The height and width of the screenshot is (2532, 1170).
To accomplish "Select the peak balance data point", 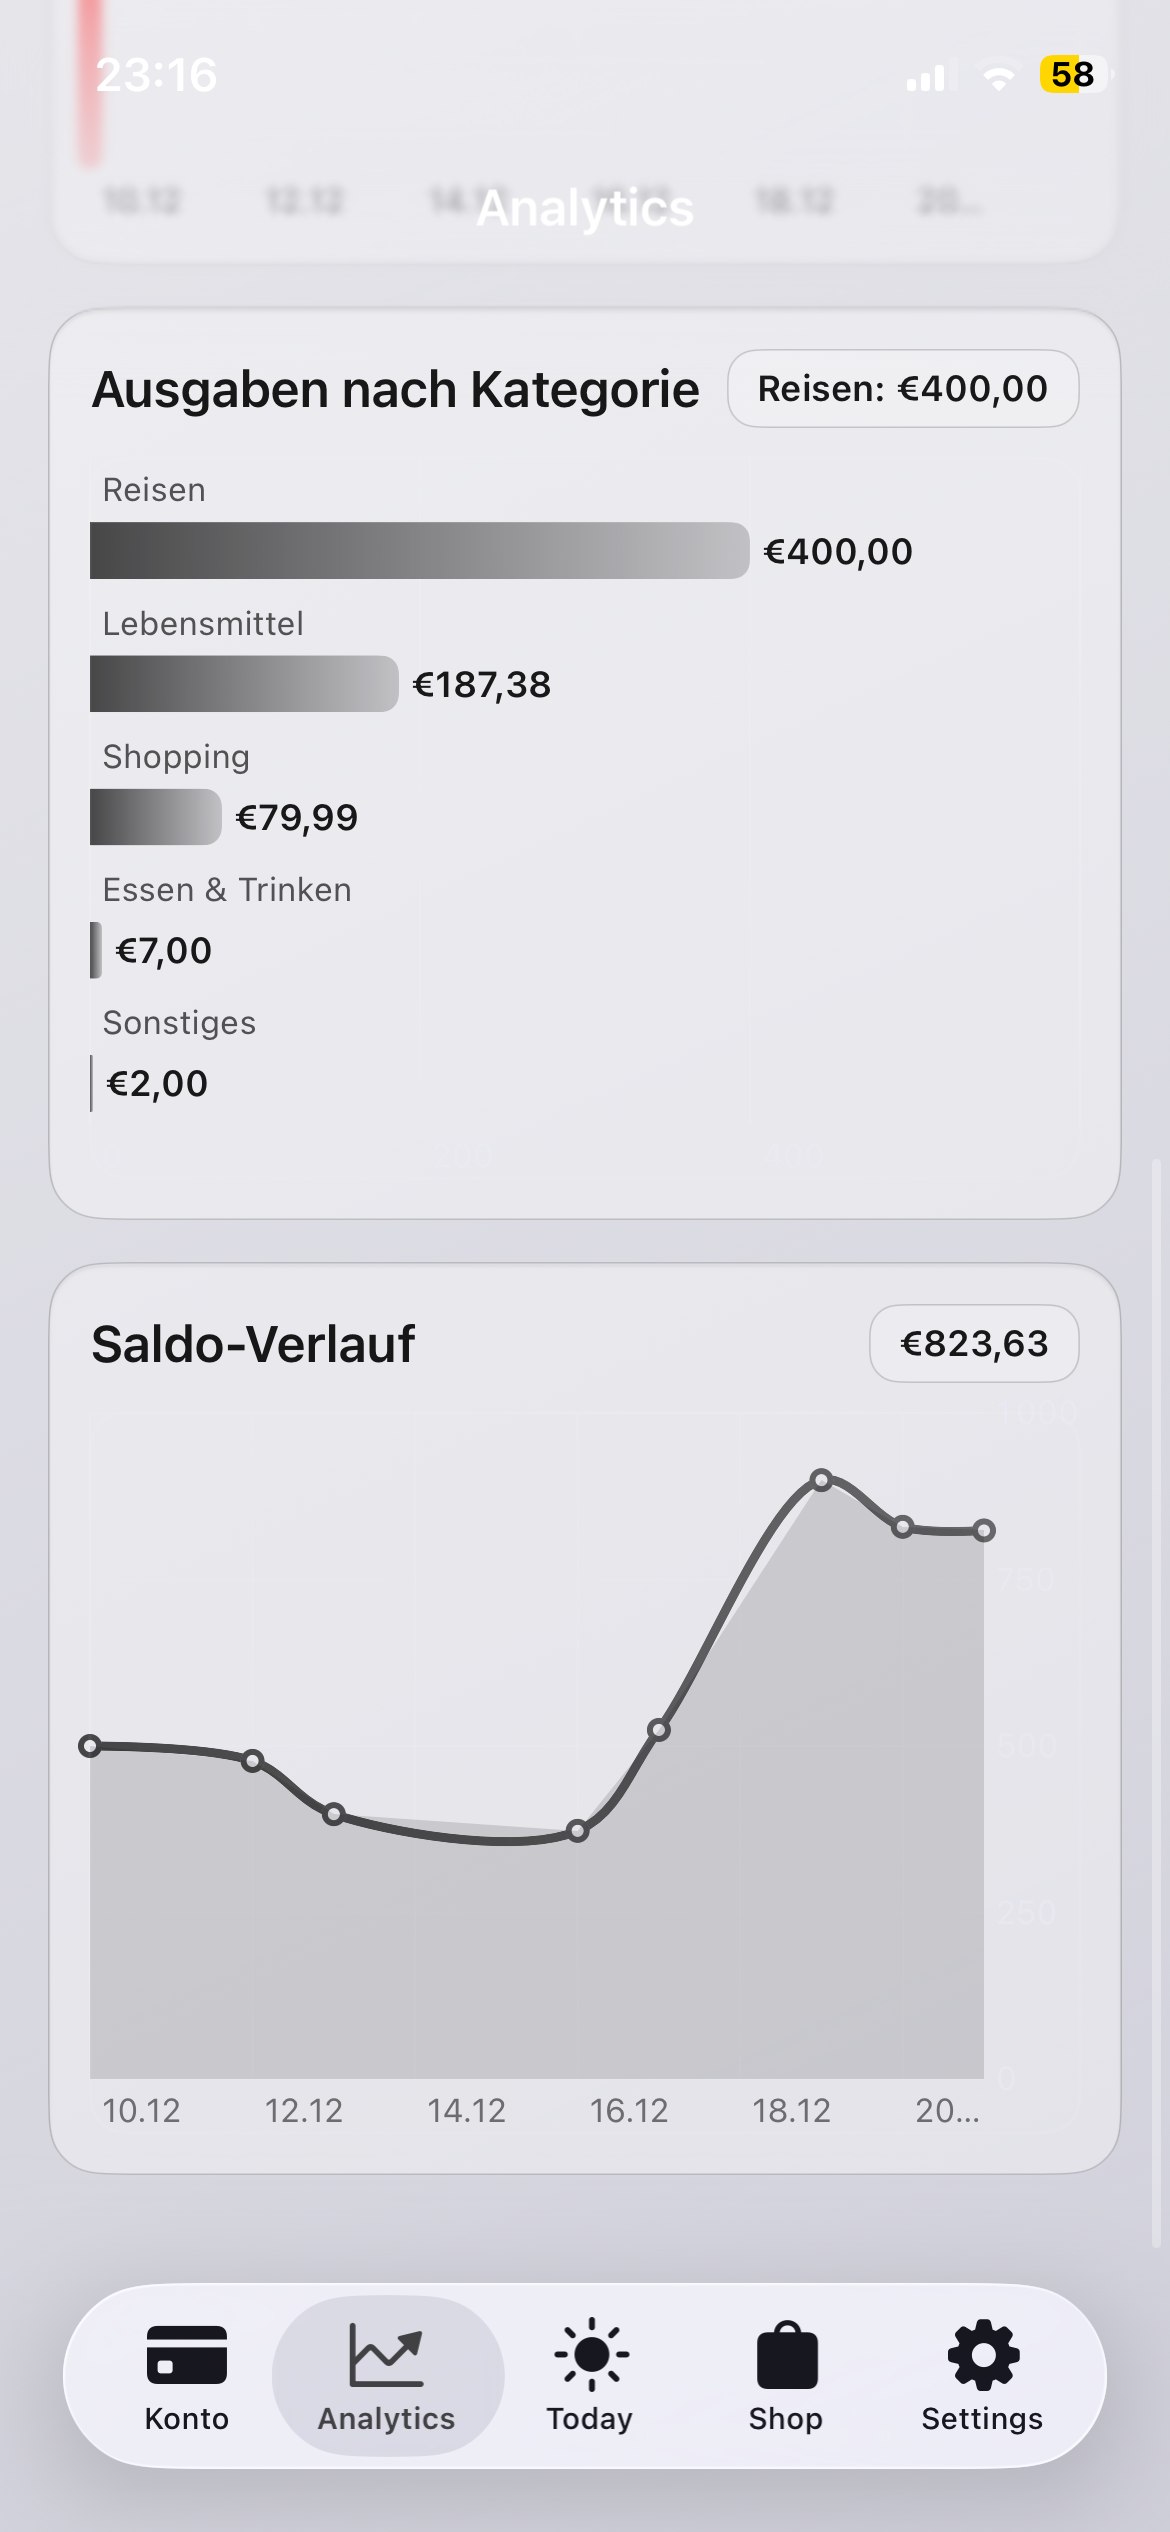I will point(822,1480).
